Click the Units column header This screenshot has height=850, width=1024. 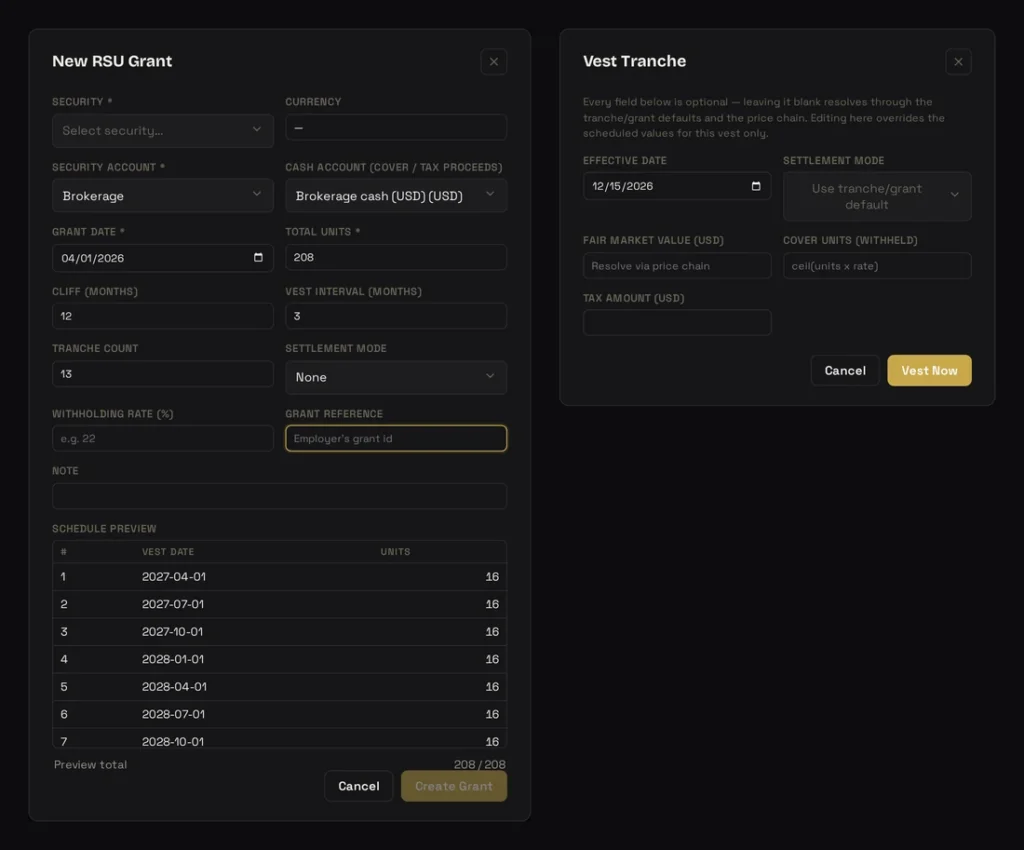pos(395,552)
